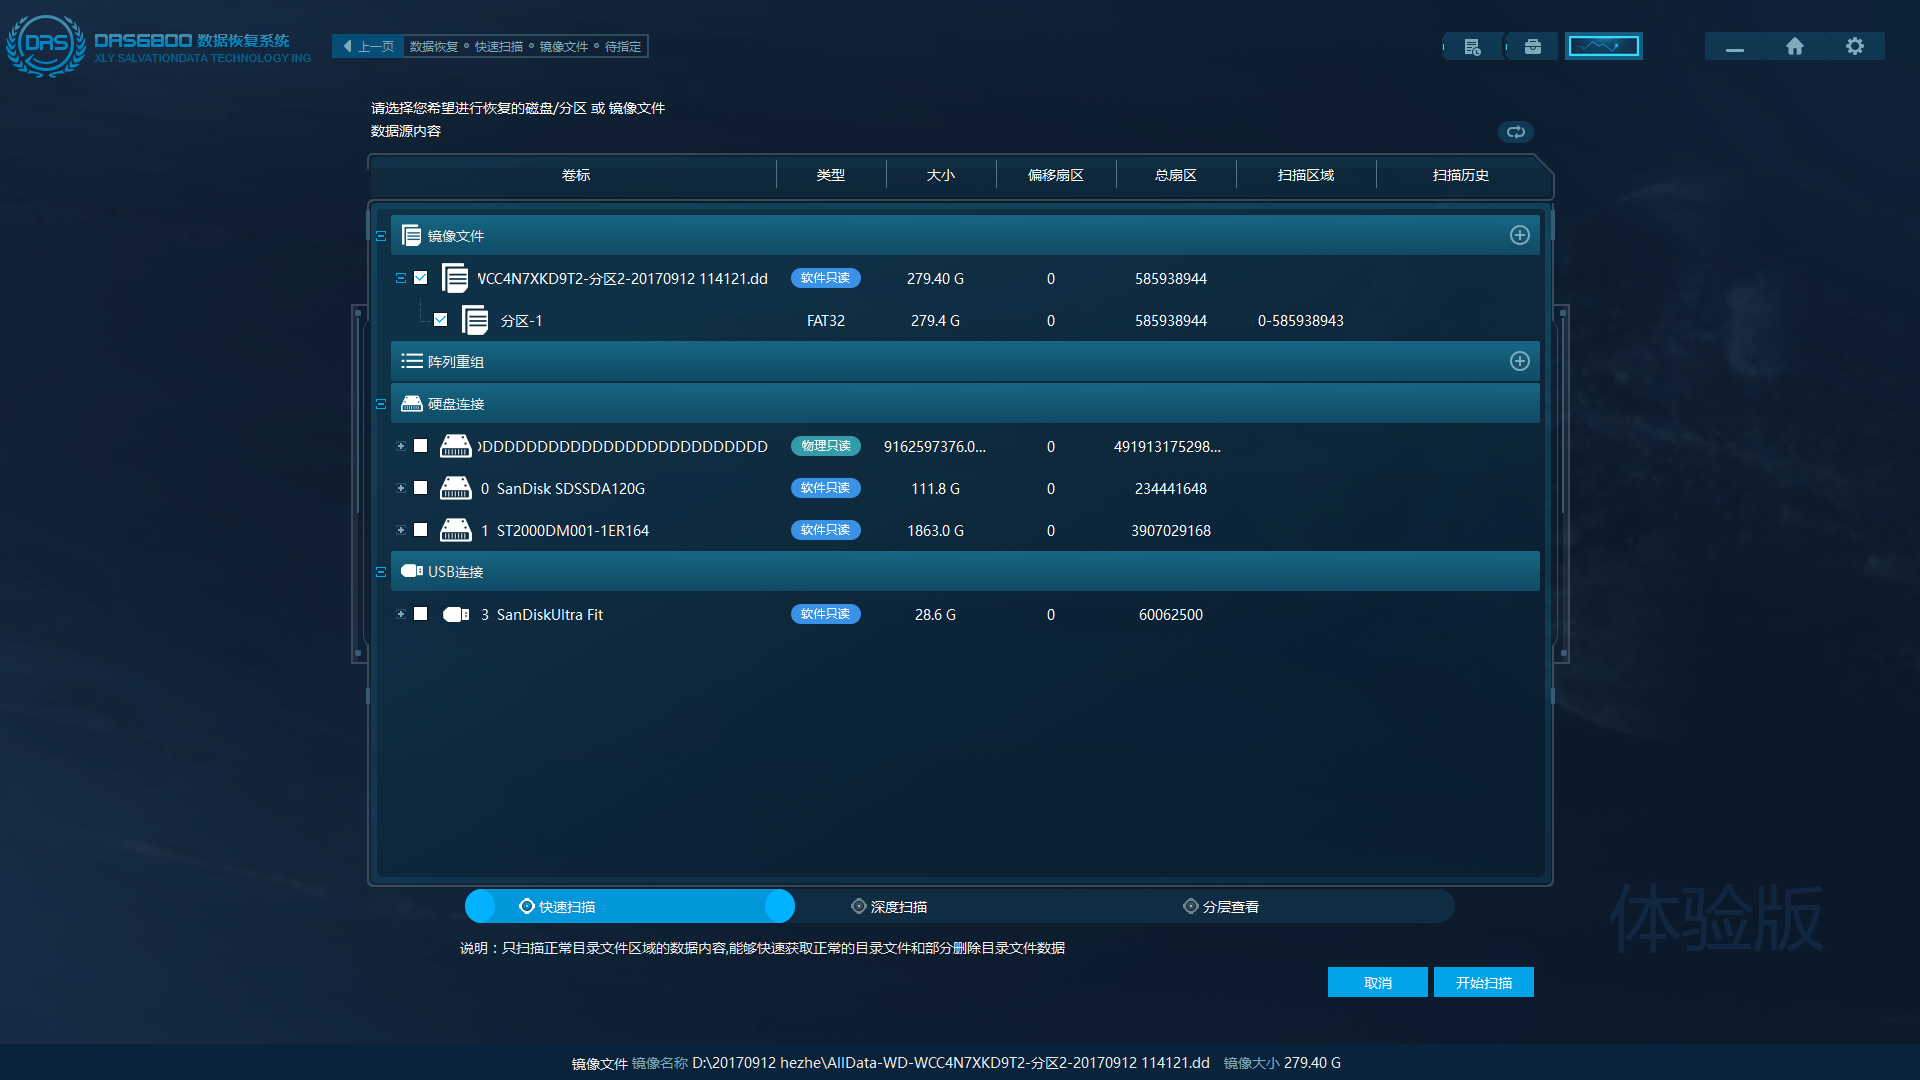Tick the SanDisk SDSSDA120G disk checkbox

pyautogui.click(x=421, y=488)
